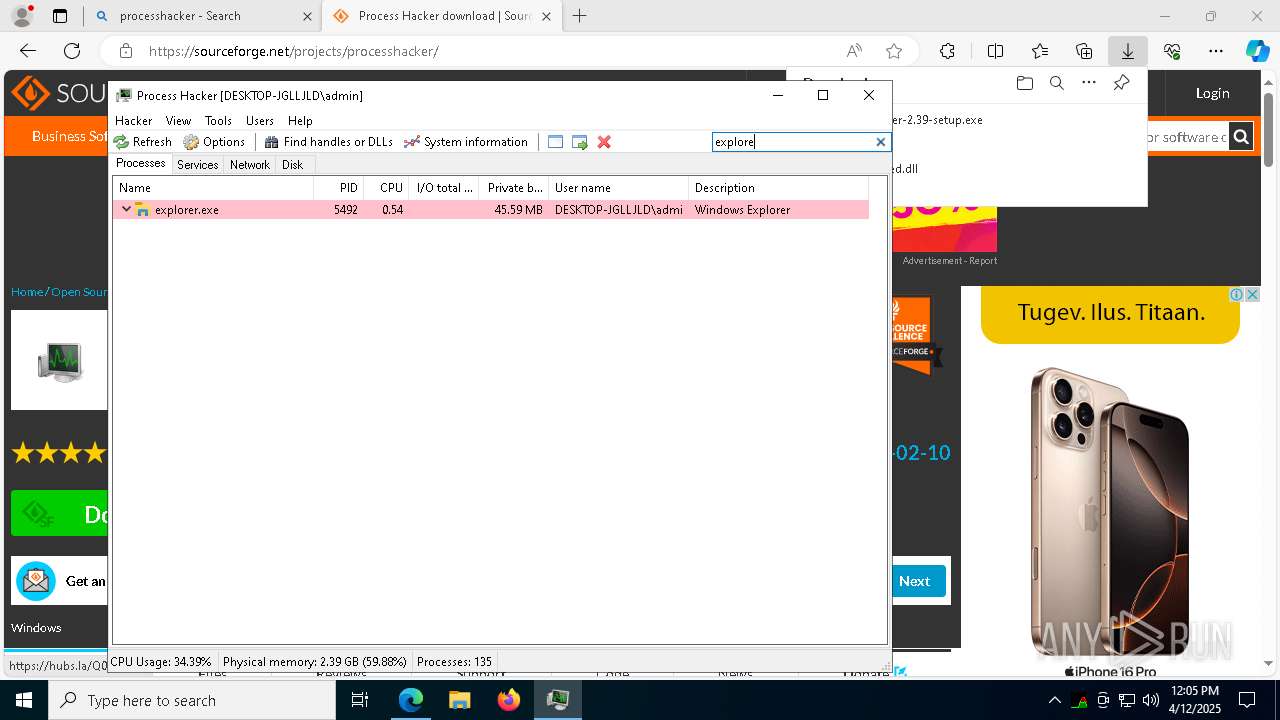This screenshot has width=1280, height=720.
Task: Switch to the Network tab
Action: [250, 165]
